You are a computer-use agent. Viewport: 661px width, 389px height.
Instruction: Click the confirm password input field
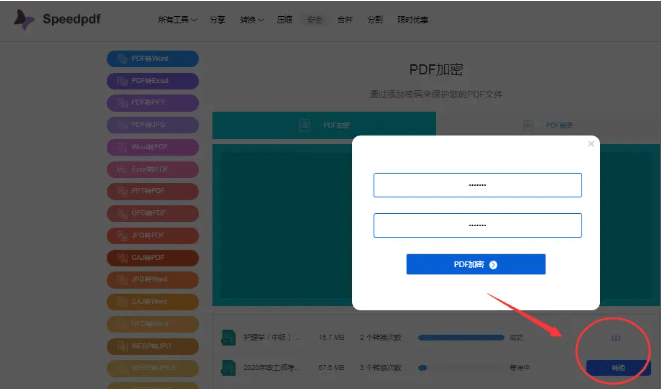pyautogui.click(x=477, y=225)
